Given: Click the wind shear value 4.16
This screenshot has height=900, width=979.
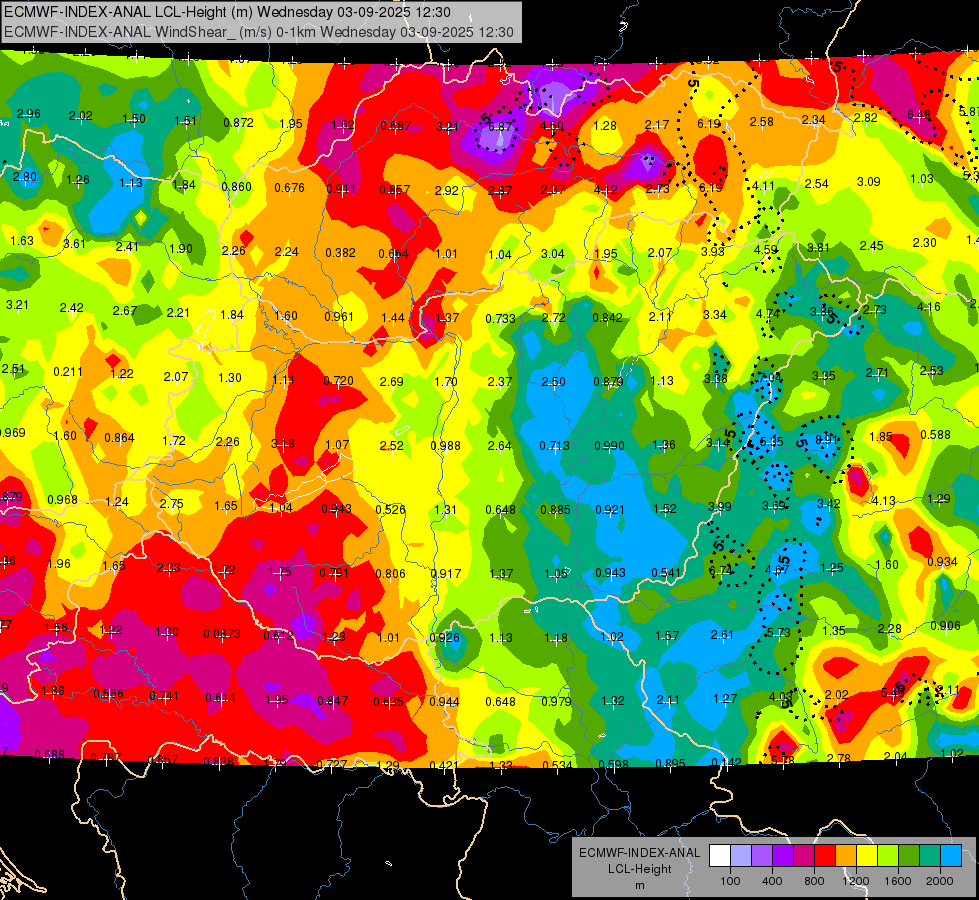Looking at the screenshot, I should pyautogui.click(x=929, y=307).
